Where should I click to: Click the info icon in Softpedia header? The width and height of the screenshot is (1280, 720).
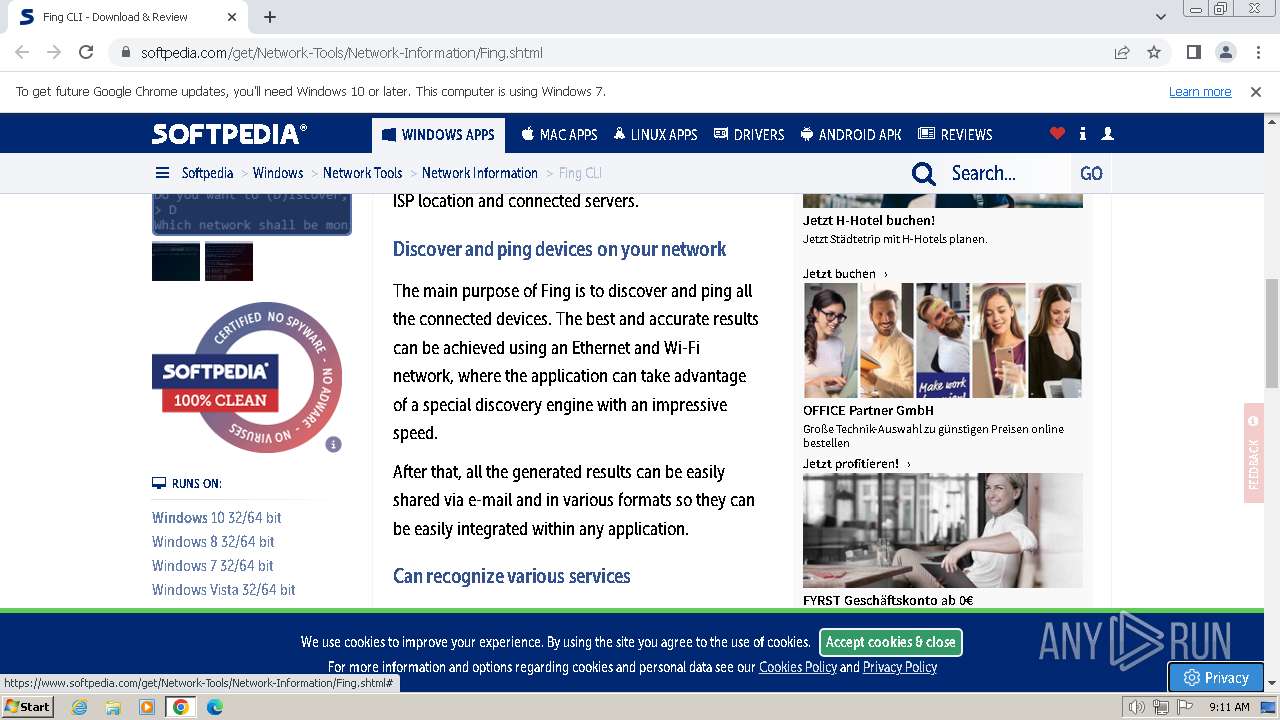1083,134
